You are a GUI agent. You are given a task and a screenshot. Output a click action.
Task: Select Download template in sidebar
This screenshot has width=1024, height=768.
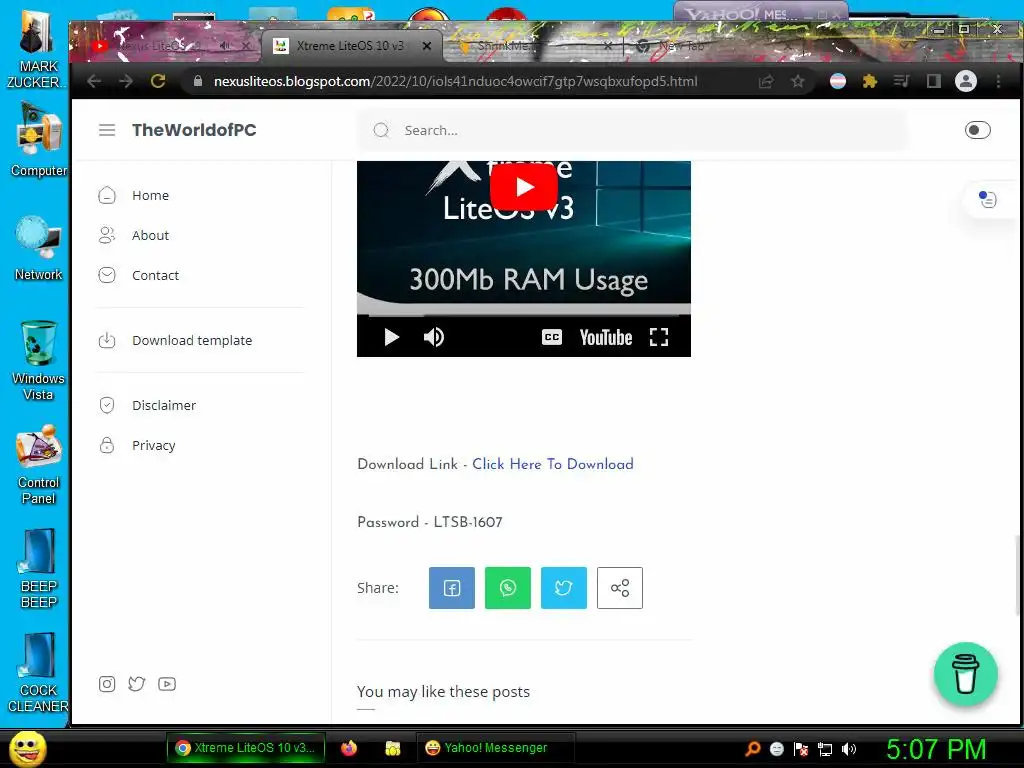click(192, 340)
